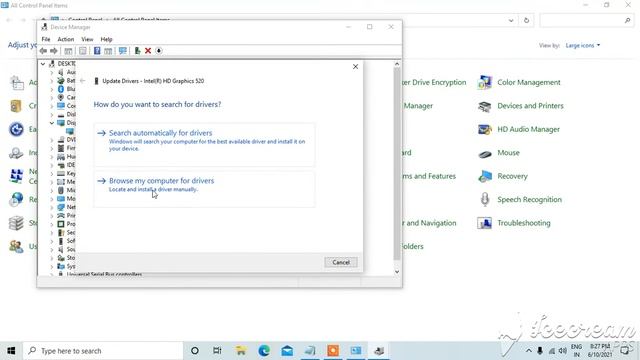Click the taskbar clock and date
Screen dimensions: 640x360
[600, 351]
